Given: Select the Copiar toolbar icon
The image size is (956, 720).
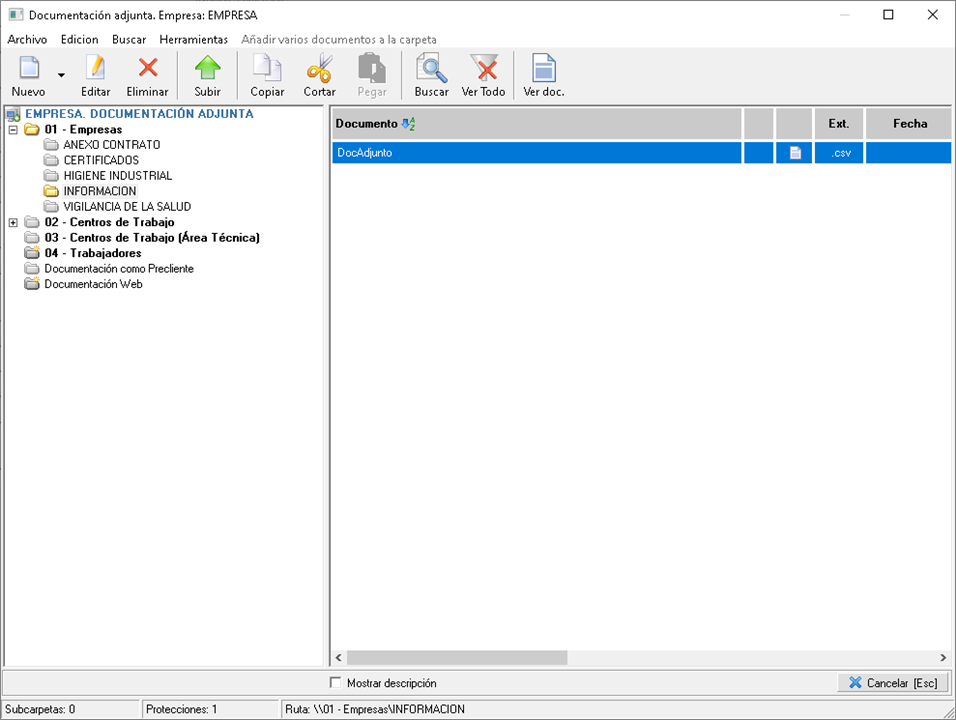Looking at the screenshot, I should click(267, 69).
